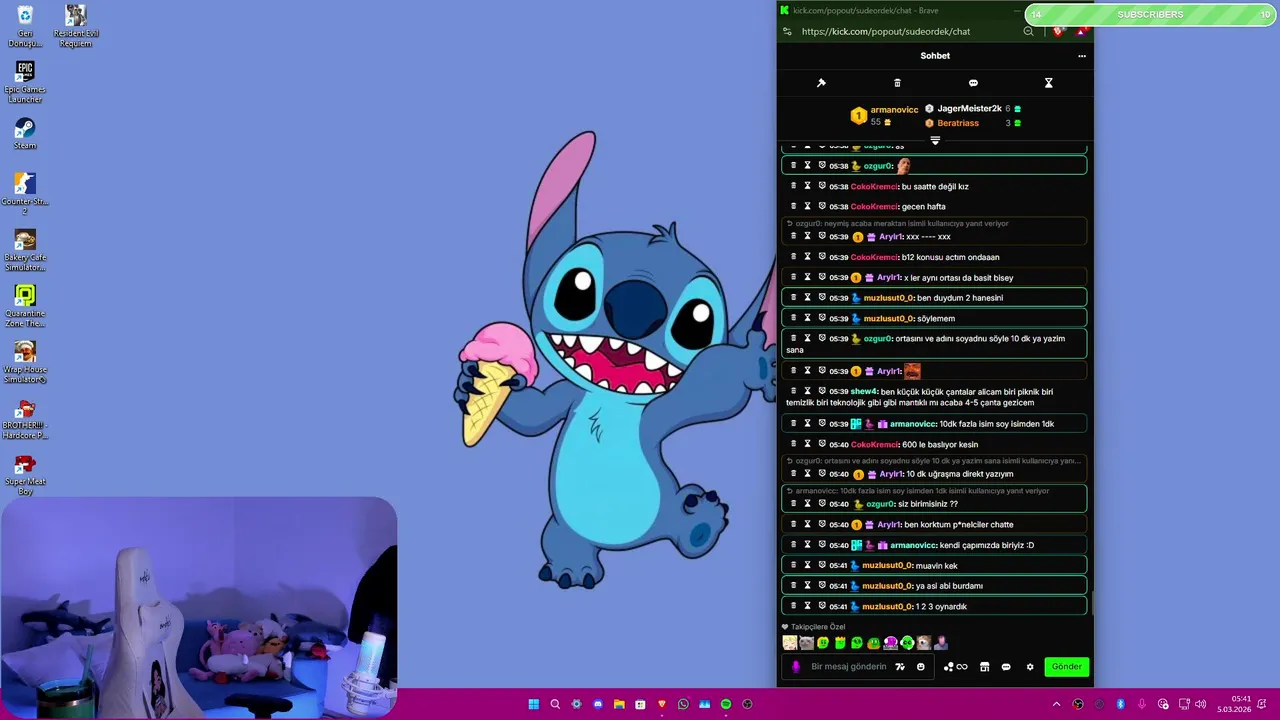The image size is (1280, 720).
Task: Timeout sender of 'muavin kek' message
Action: pos(808,565)
